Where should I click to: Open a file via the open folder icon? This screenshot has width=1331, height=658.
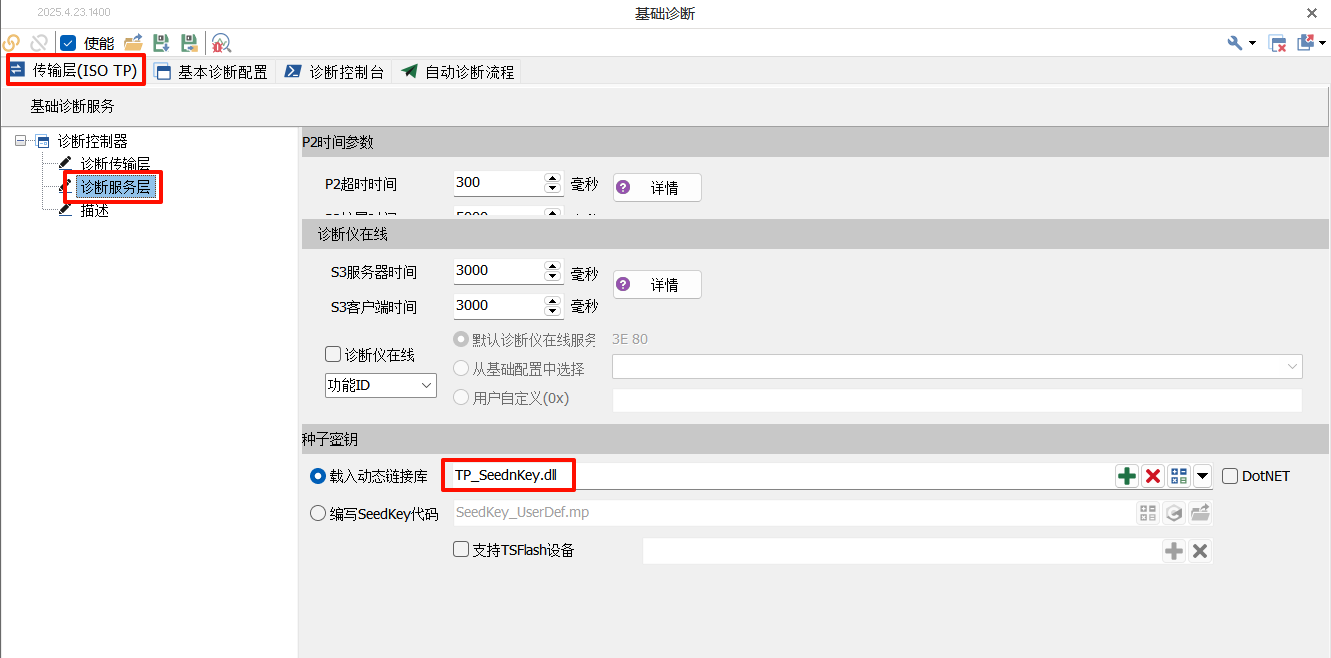click(x=134, y=43)
